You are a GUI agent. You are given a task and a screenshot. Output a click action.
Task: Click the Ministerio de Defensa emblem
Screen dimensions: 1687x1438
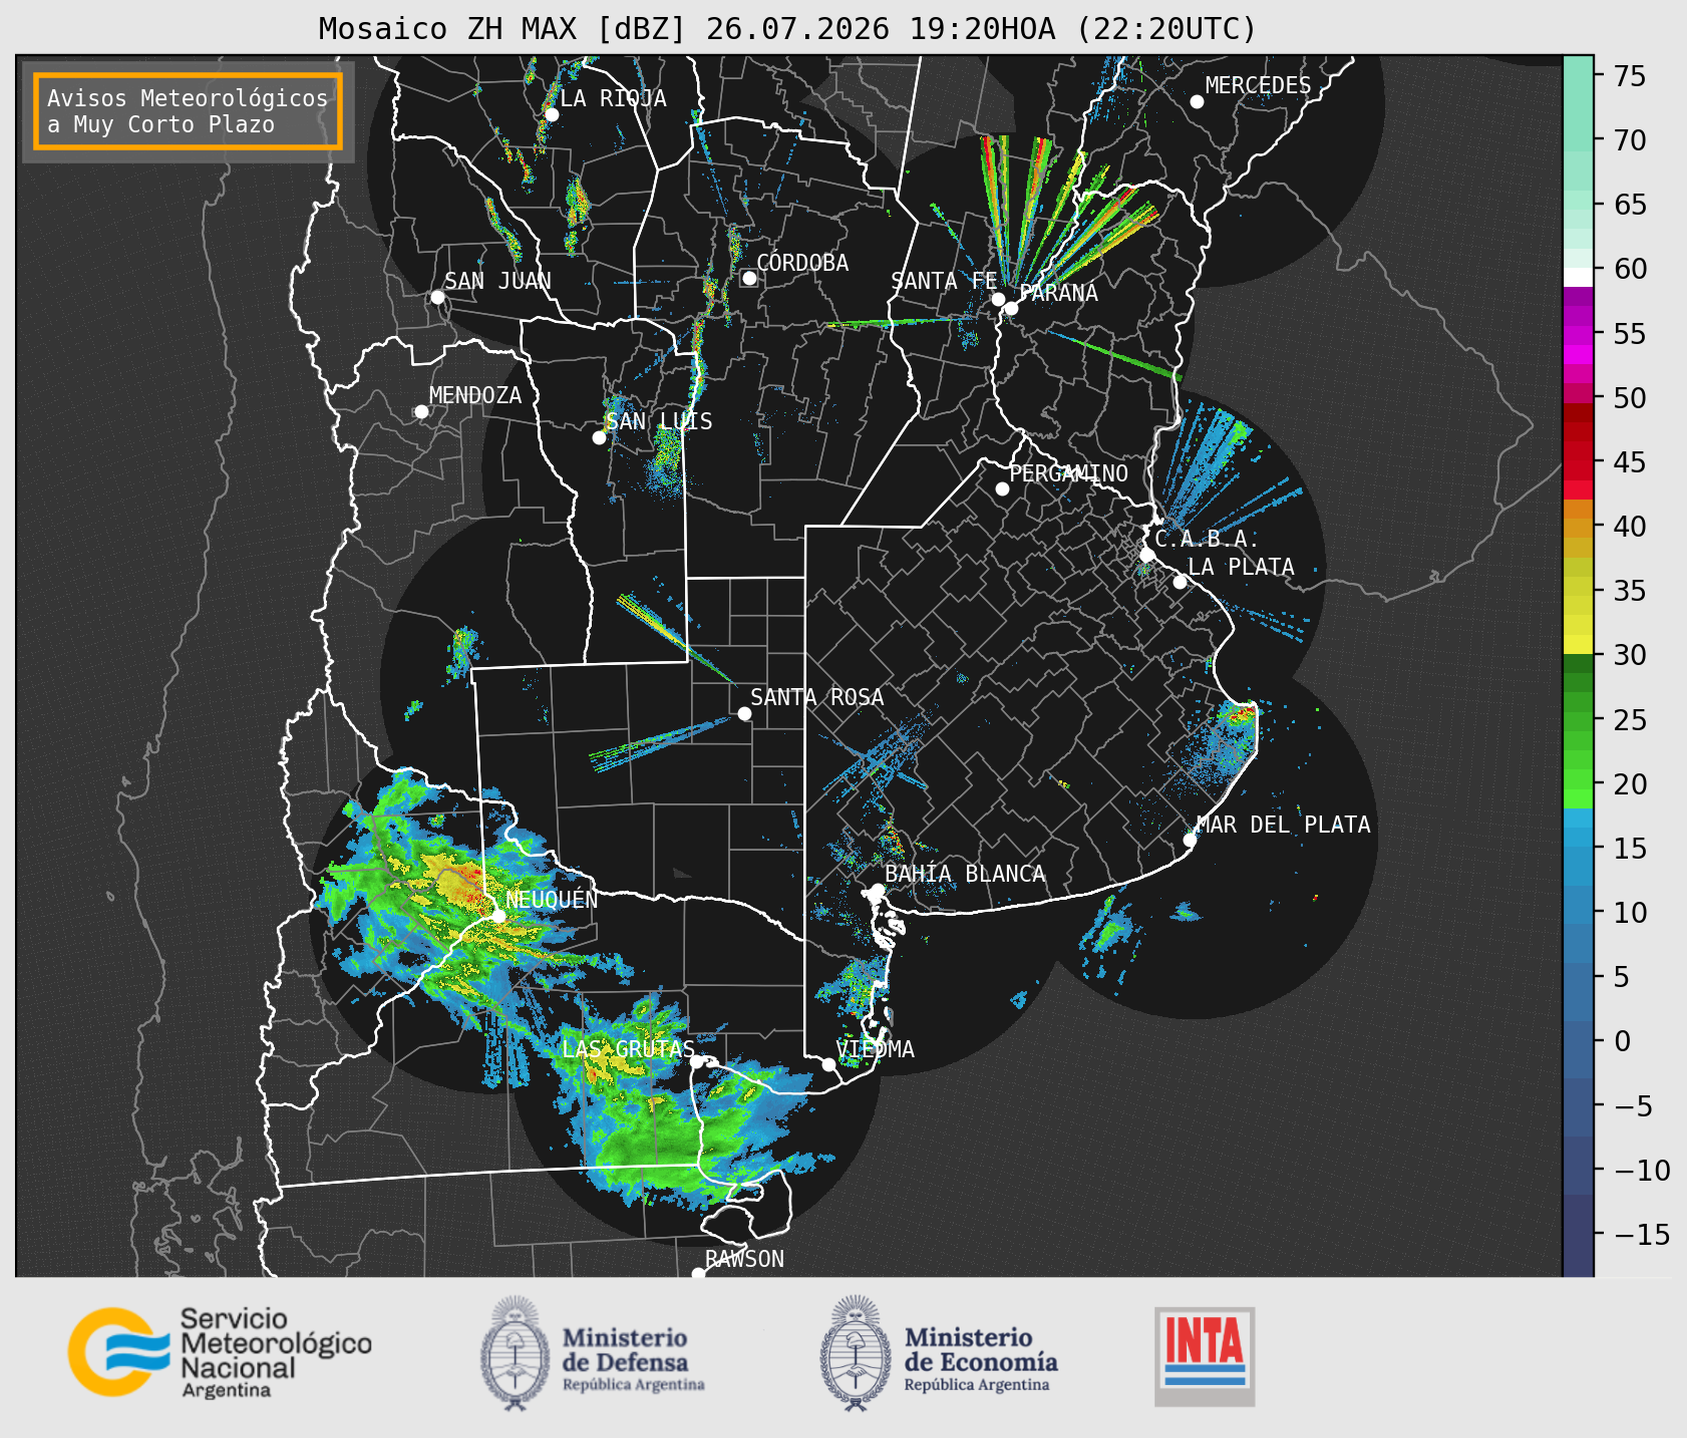pyautogui.click(x=514, y=1354)
